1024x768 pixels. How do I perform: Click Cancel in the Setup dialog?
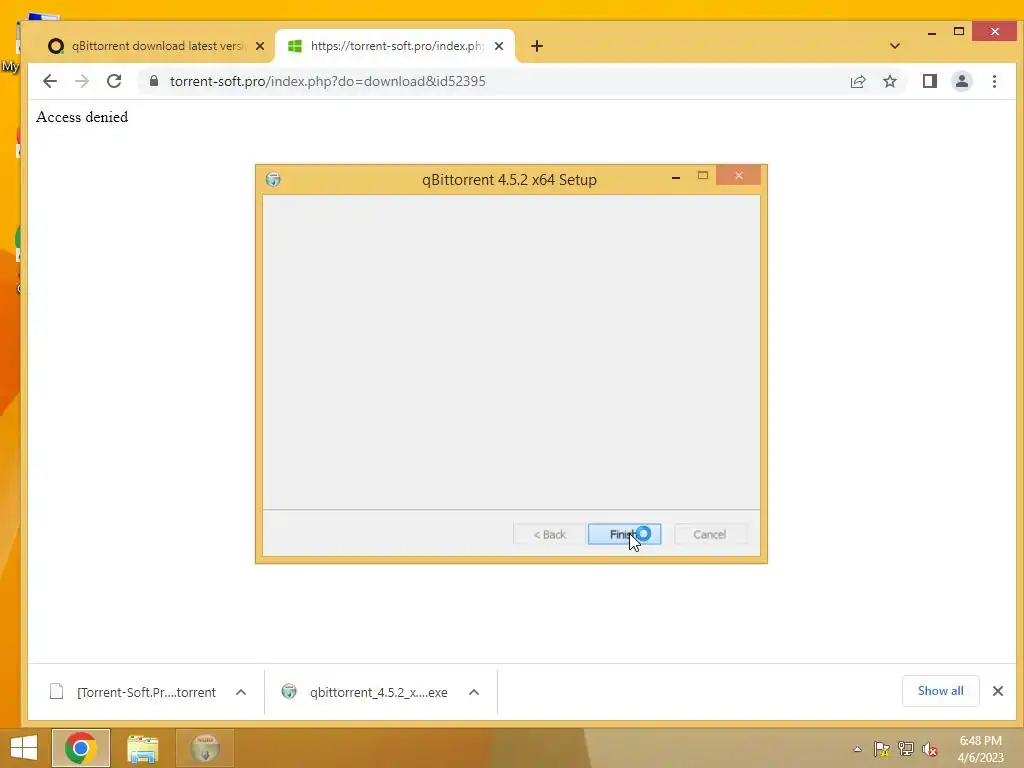[709, 534]
